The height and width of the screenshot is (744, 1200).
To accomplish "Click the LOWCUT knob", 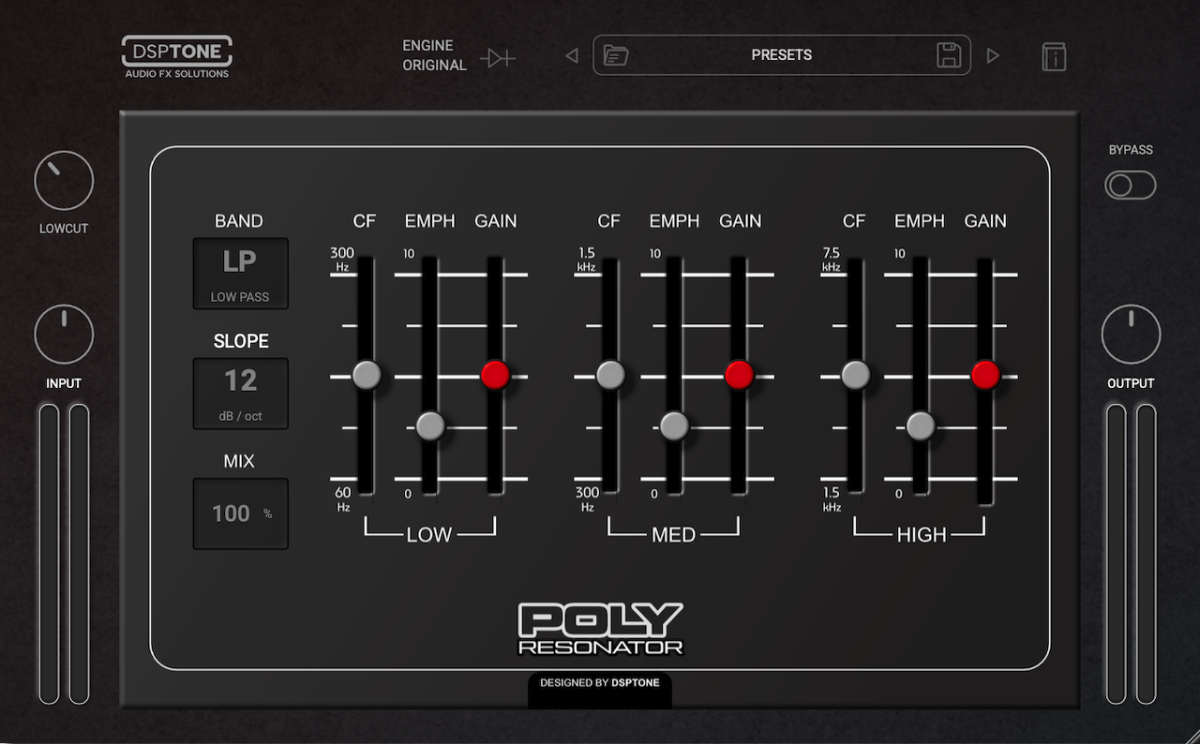I will pyautogui.click(x=64, y=181).
